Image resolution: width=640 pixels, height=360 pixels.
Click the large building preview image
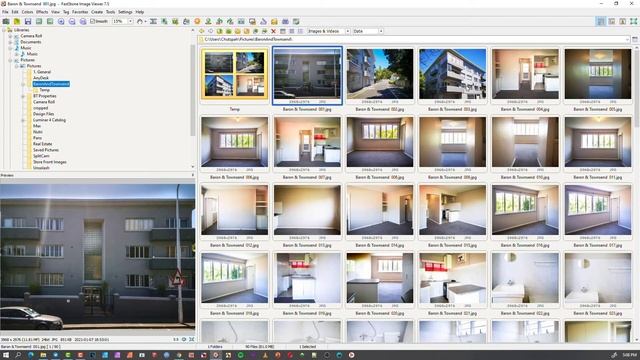tap(98, 256)
